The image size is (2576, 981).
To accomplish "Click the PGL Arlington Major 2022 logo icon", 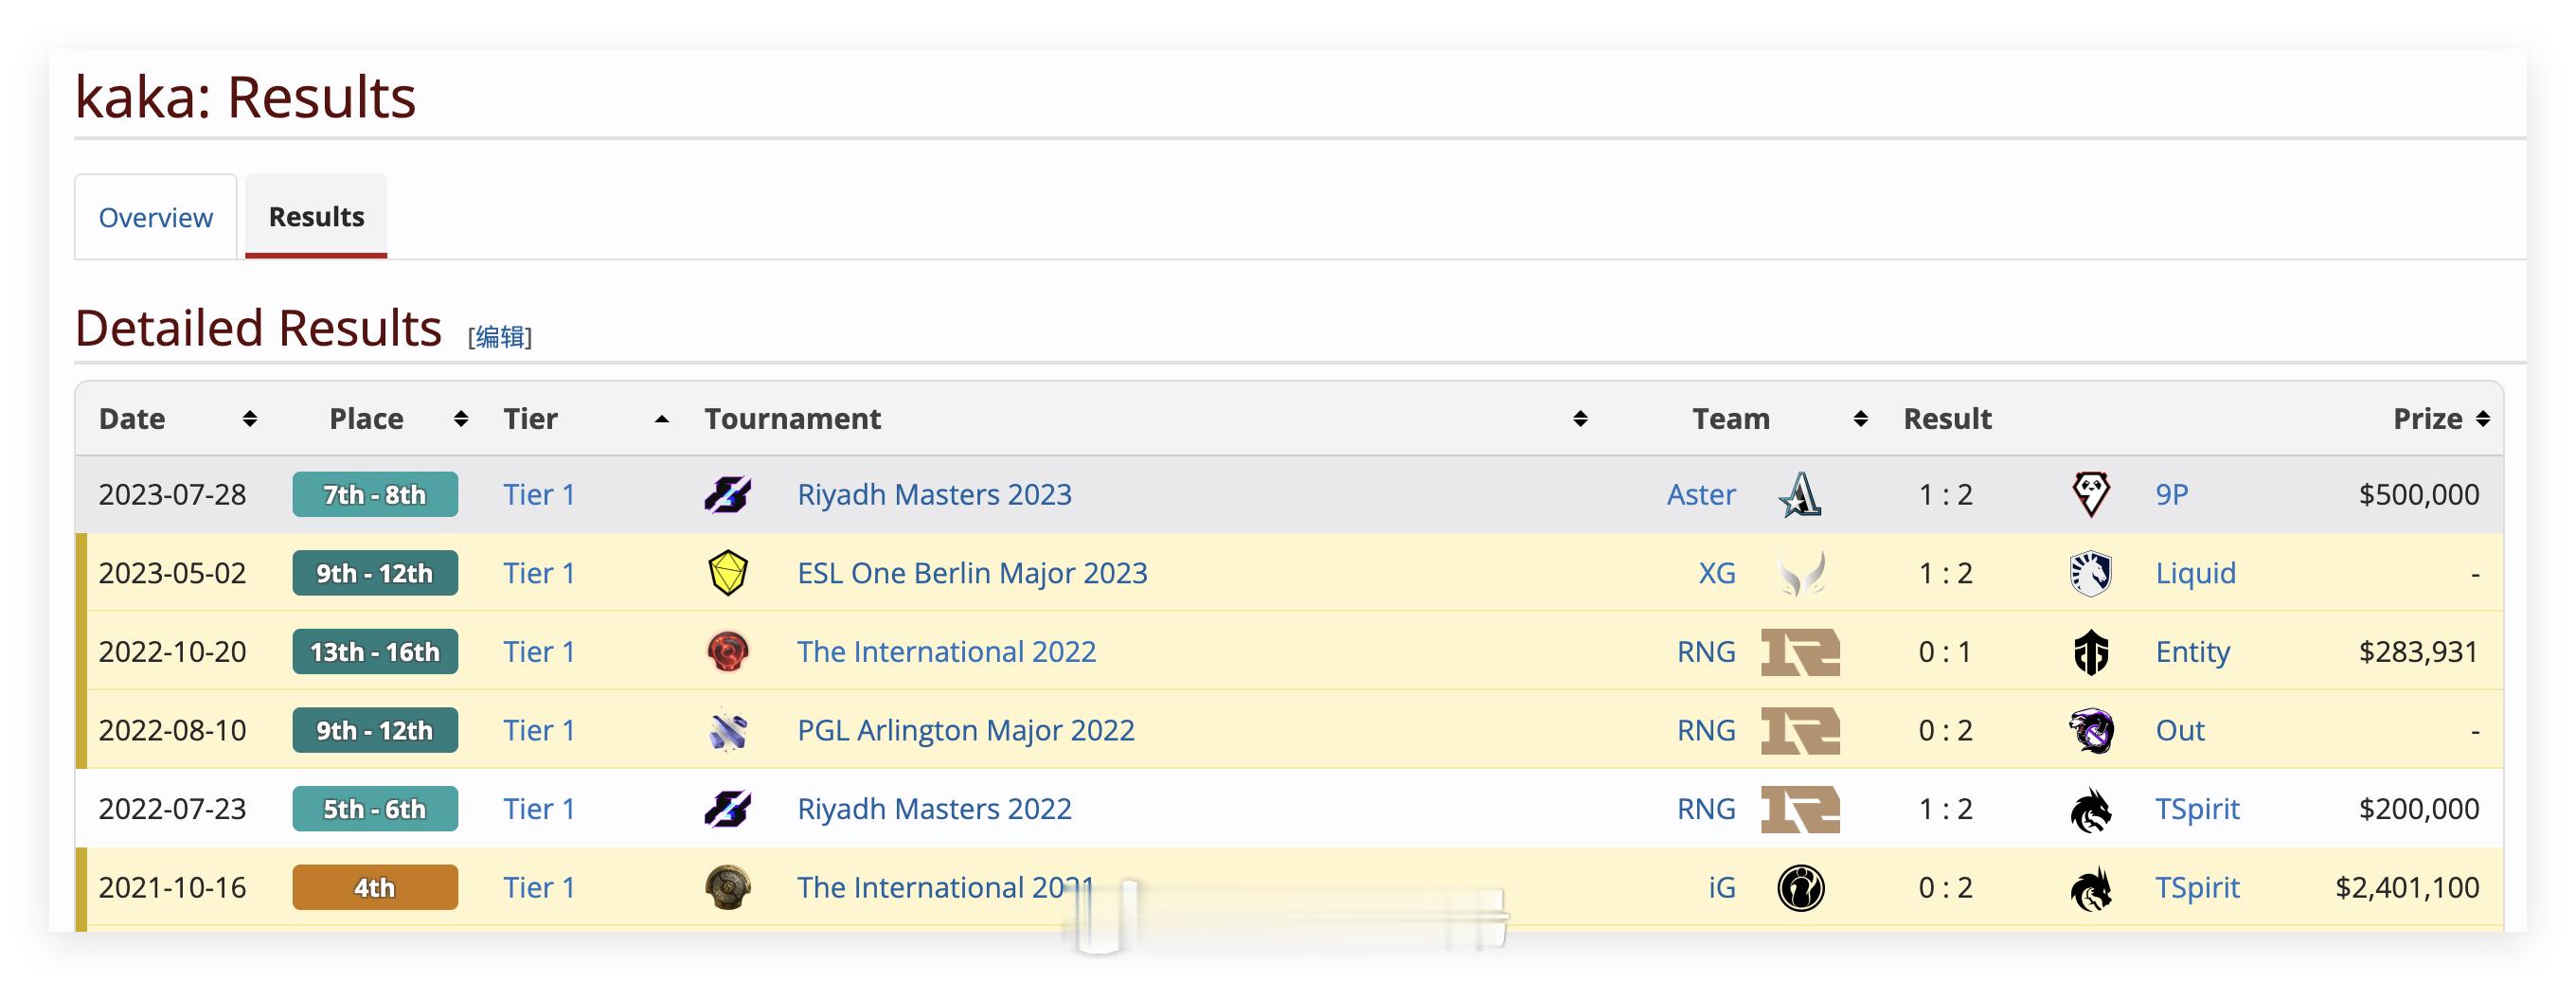I will click(728, 730).
